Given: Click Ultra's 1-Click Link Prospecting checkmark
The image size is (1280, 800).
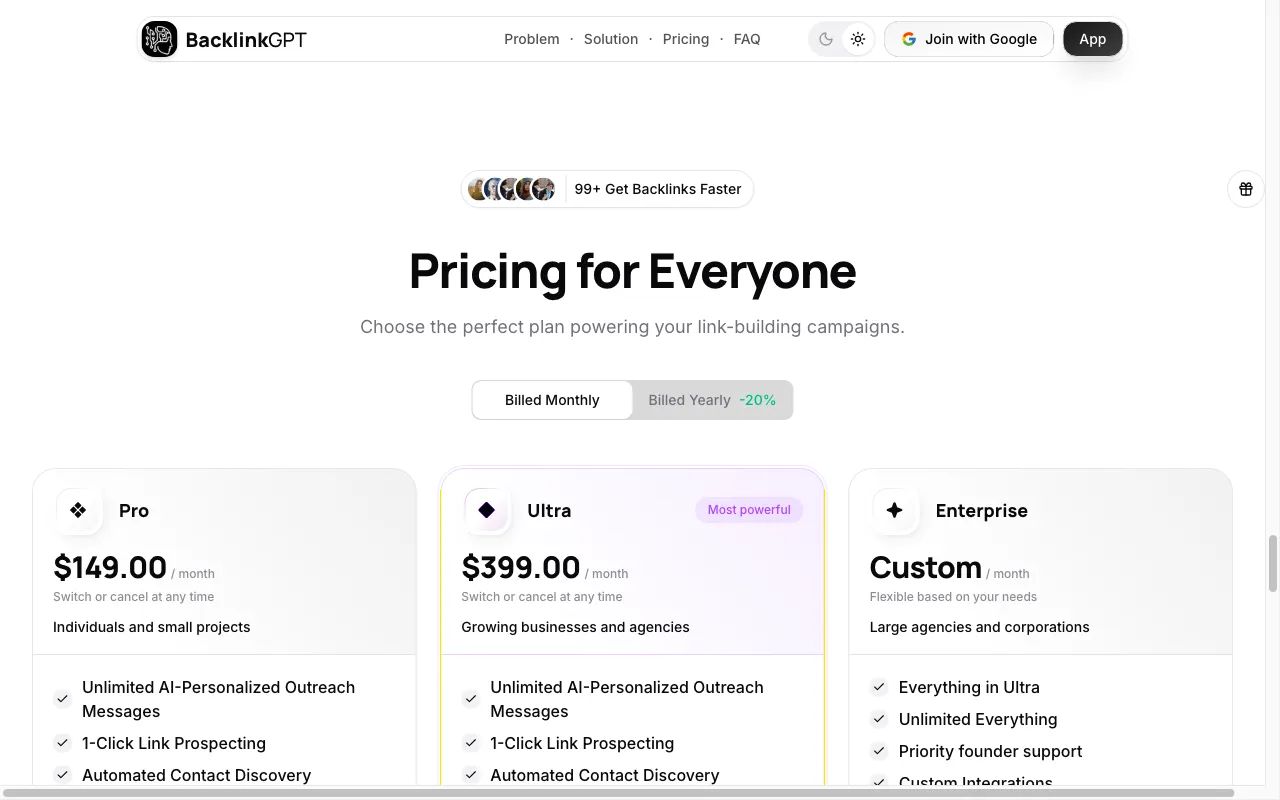Looking at the screenshot, I should pyautogui.click(x=470, y=743).
